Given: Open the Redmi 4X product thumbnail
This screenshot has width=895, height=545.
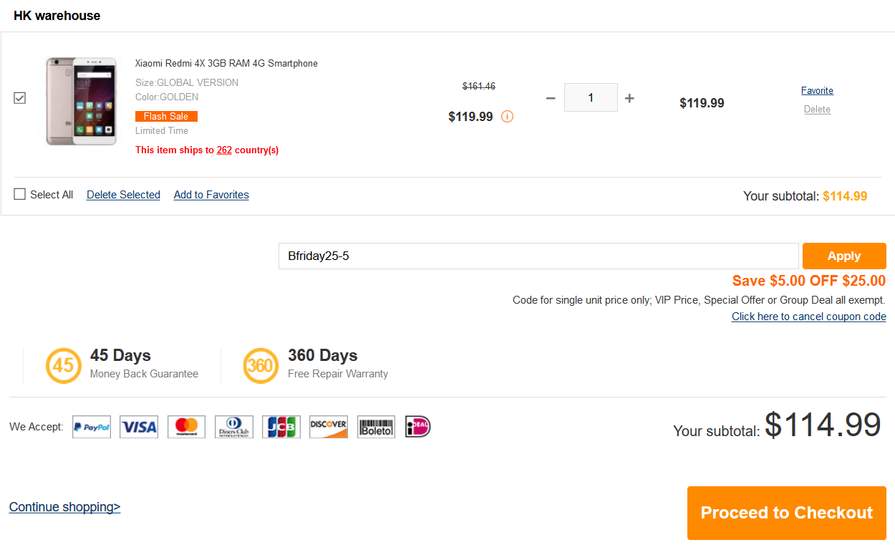Looking at the screenshot, I should (81, 100).
